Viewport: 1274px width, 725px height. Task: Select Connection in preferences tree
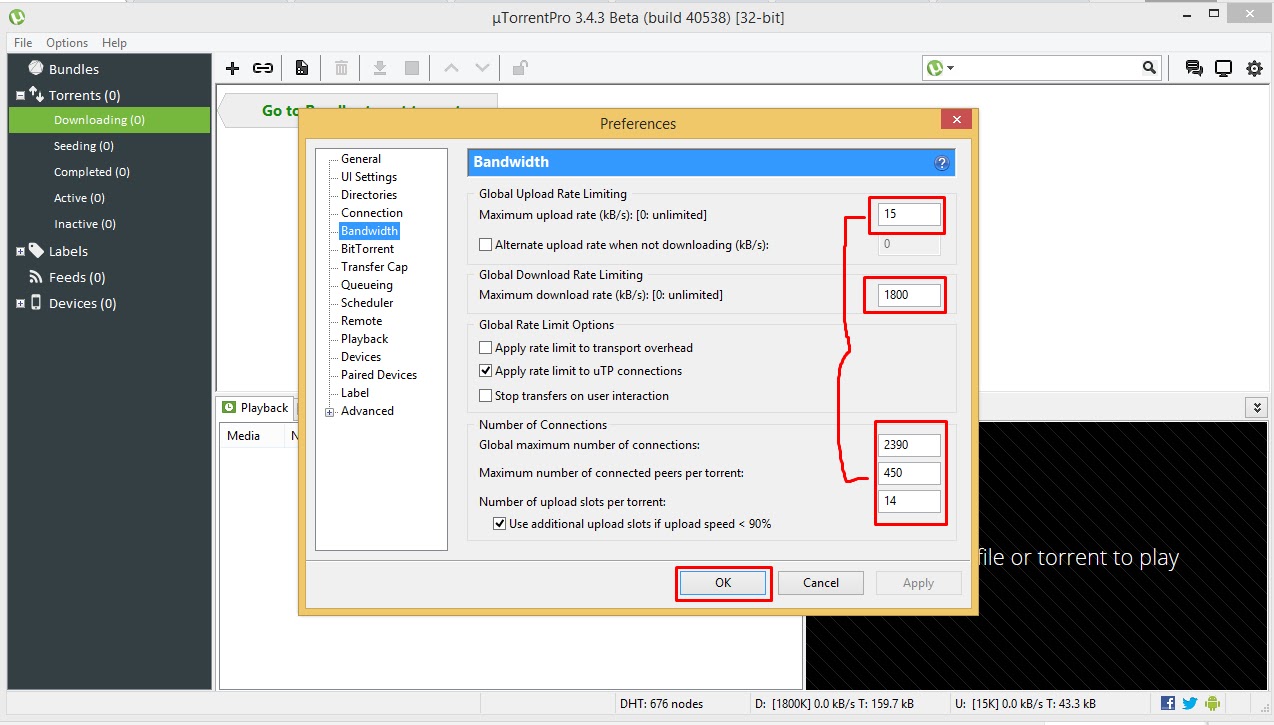point(372,213)
